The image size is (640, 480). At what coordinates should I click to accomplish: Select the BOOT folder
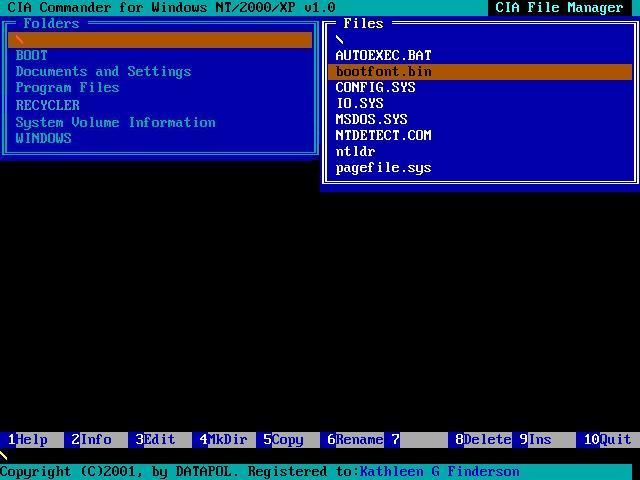coord(31,56)
